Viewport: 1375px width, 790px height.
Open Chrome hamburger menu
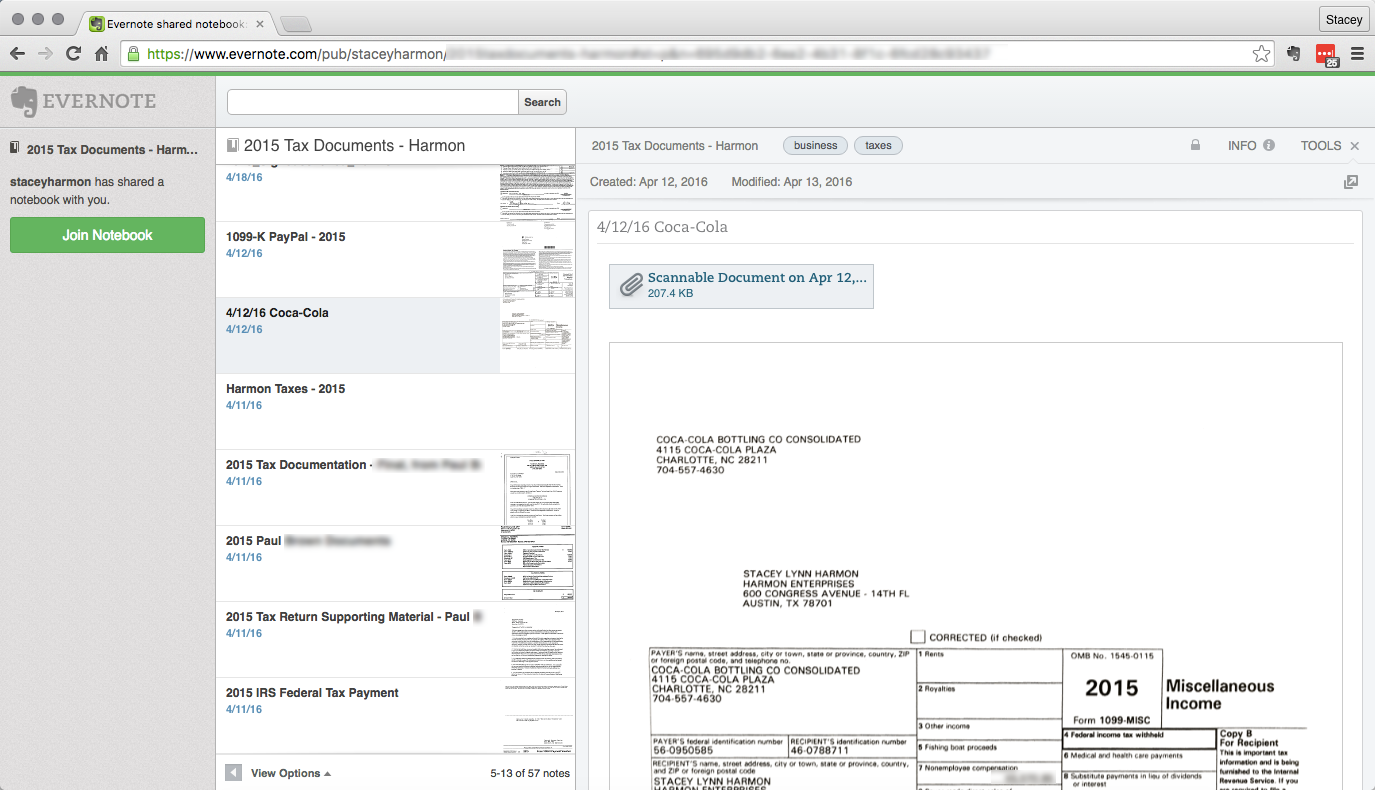point(1357,54)
